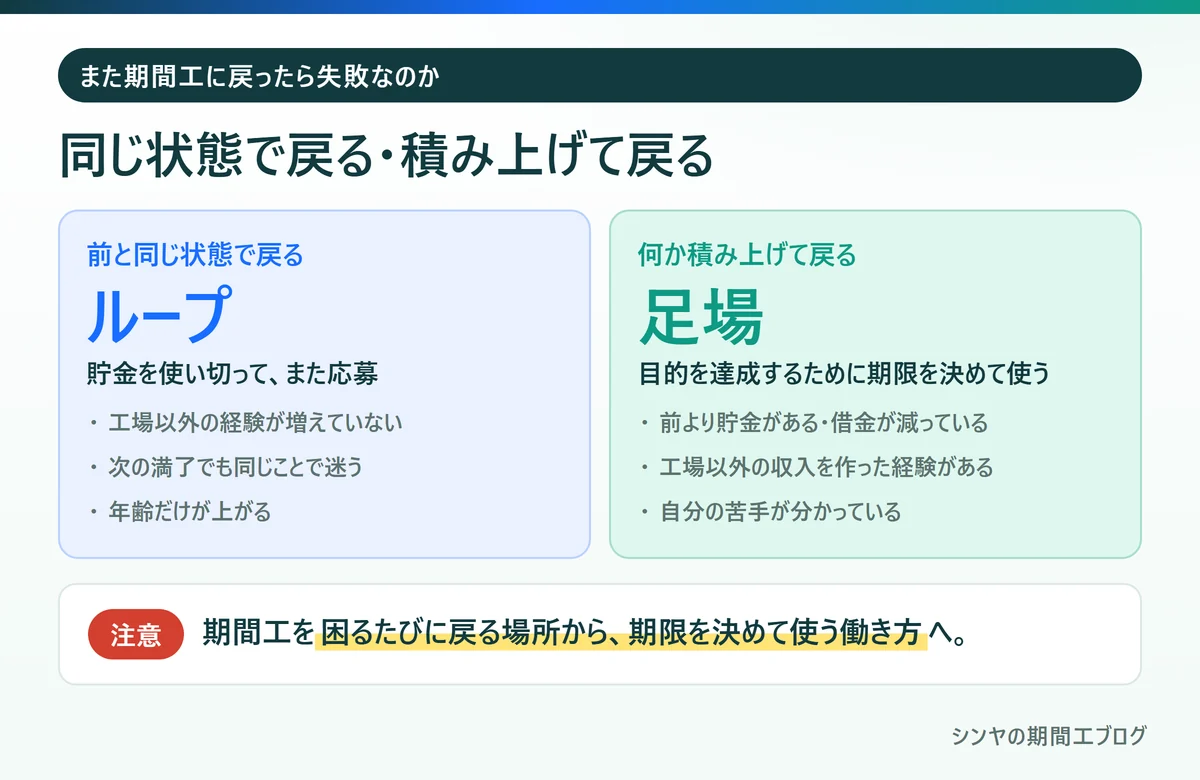Screen dimensions: 1200x780
Task: Click the footer text 'シンヤの期間工ブログ'
Action: click(x=1048, y=737)
